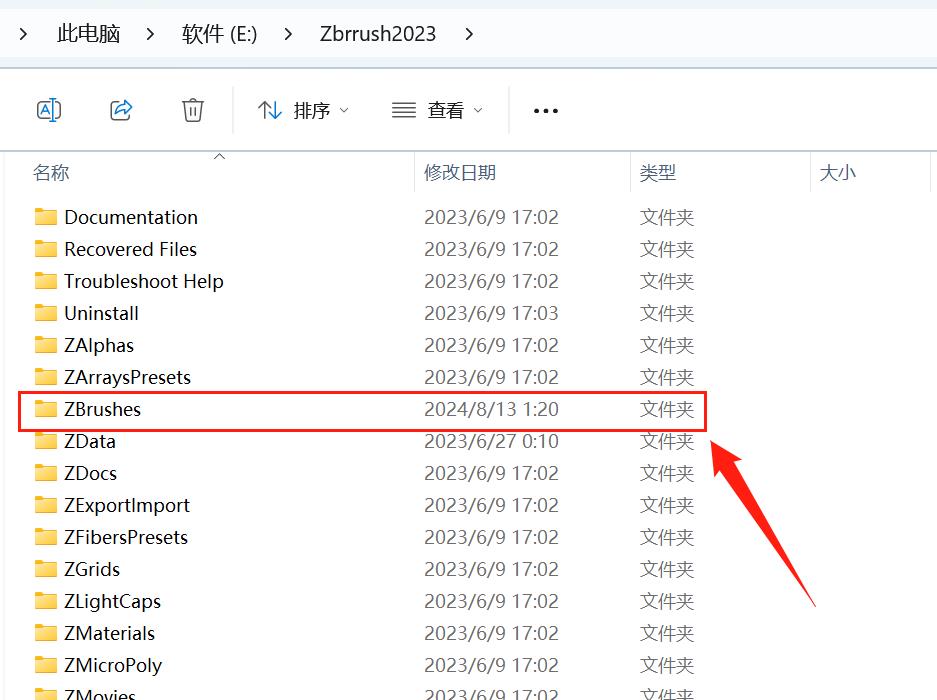Click the Documentation folder name

click(x=131, y=217)
